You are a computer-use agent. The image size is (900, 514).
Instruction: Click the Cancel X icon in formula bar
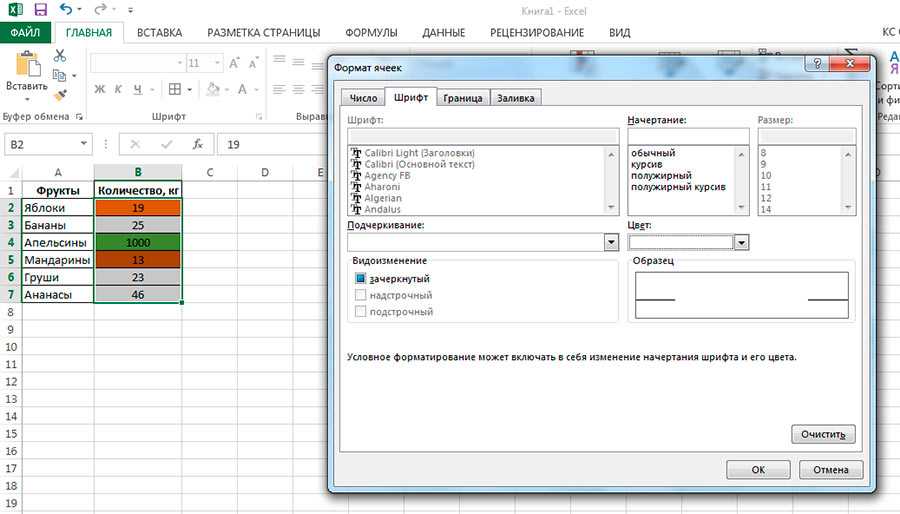point(135,144)
